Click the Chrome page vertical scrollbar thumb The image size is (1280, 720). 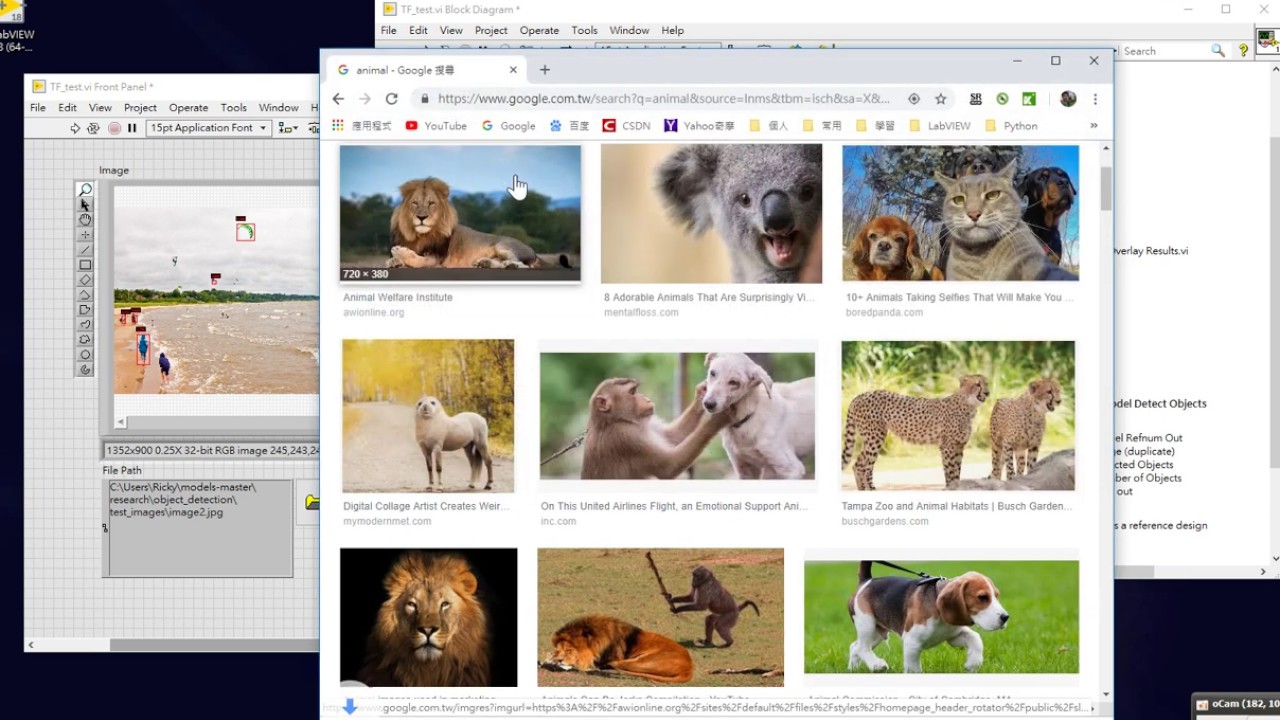(x=1106, y=188)
